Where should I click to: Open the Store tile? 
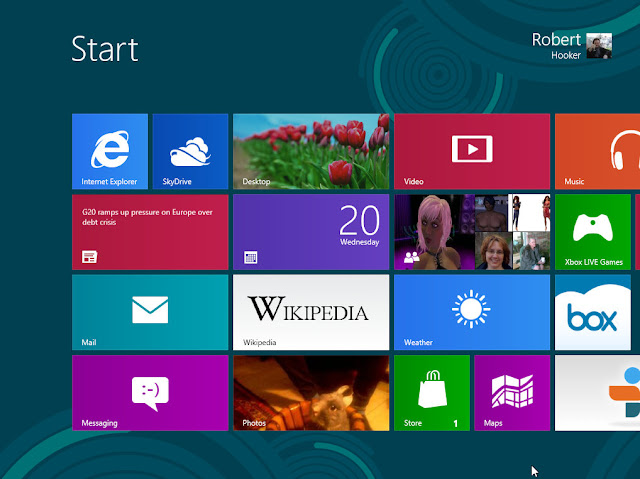pos(432,393)
